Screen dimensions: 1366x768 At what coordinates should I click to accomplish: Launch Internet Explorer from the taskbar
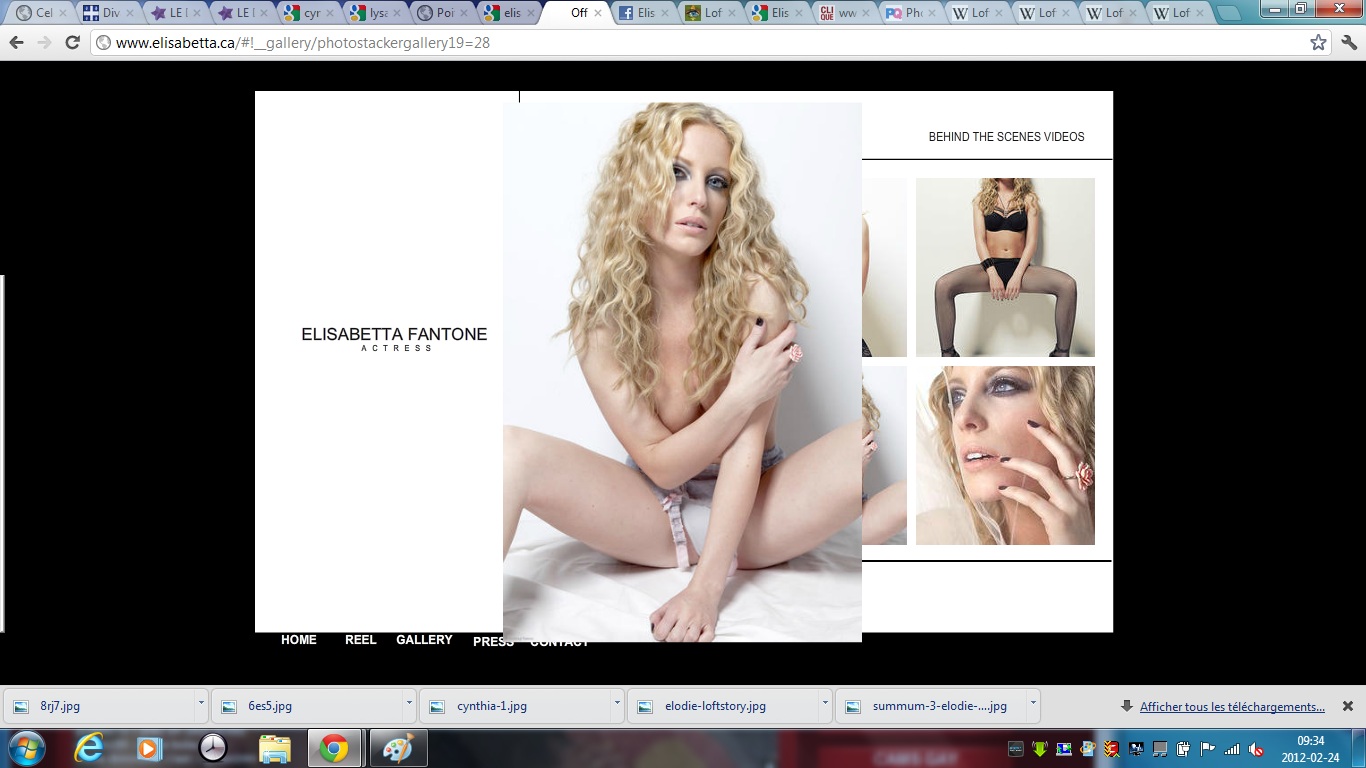[x=88, y=748]
